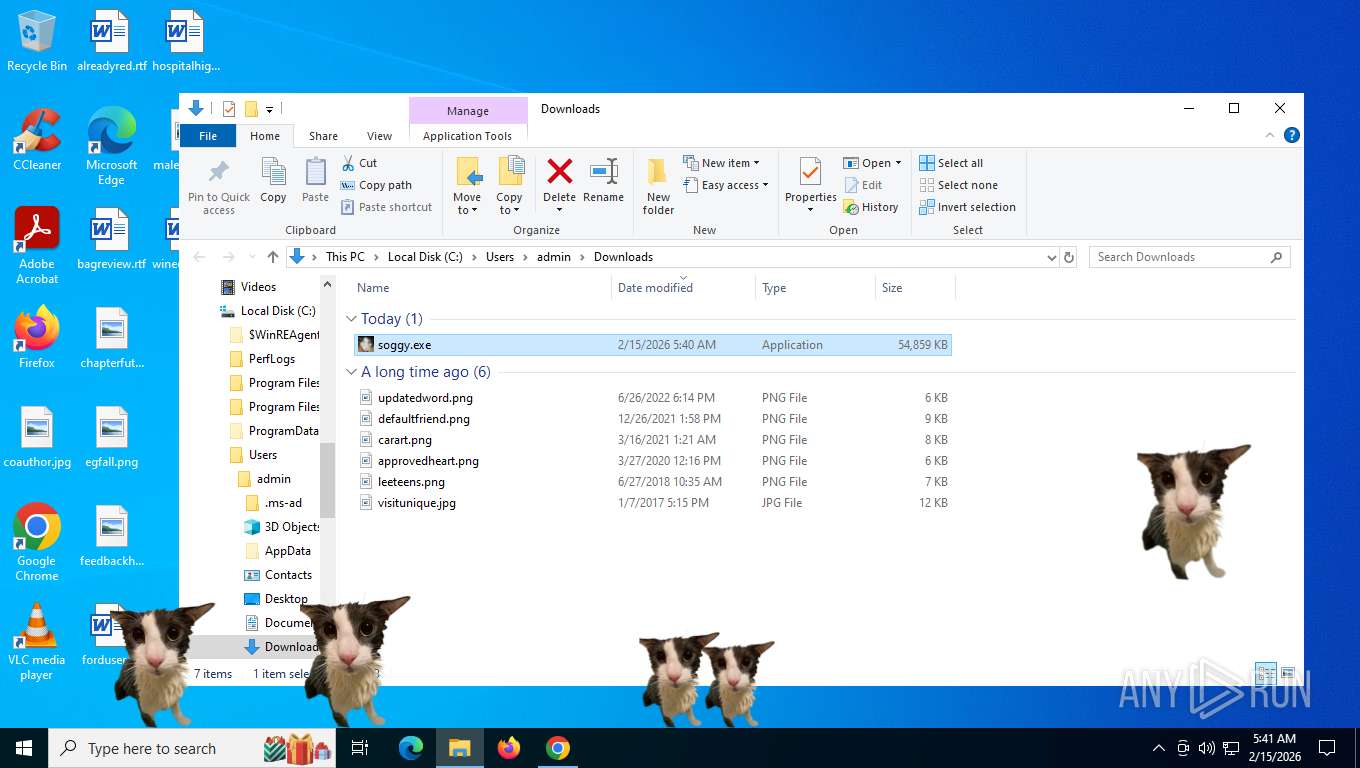Screen dimensions: 1360x768
Task: Switch to the Home tab
Action: pyautogui.click(x=265, y=136)
